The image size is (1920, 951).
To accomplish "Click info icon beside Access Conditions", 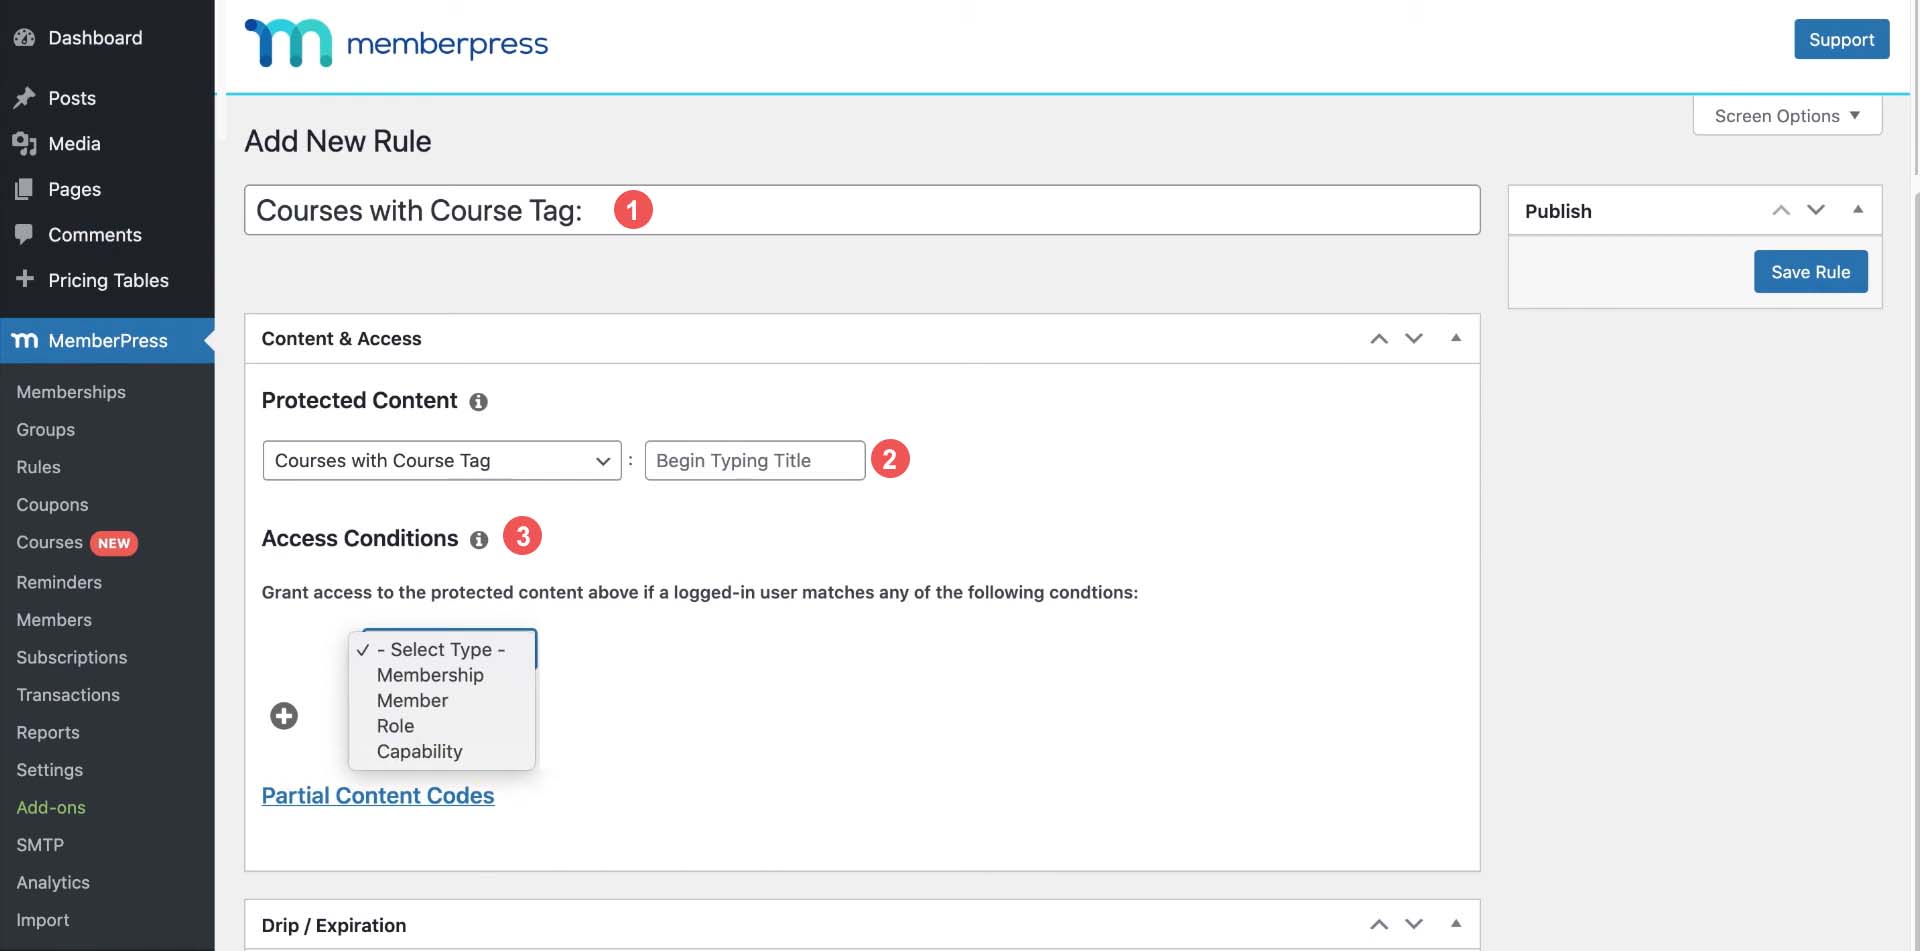I will point(479,540).
